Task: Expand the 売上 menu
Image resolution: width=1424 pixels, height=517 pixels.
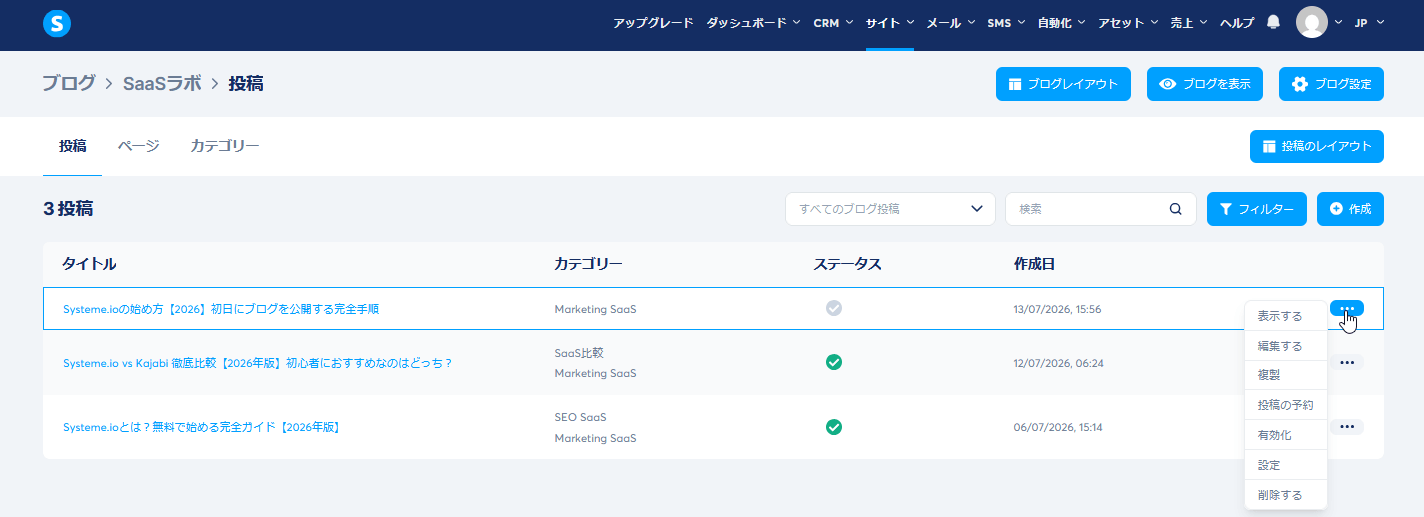Action: pyautogui.click(x=1189, y=23)
